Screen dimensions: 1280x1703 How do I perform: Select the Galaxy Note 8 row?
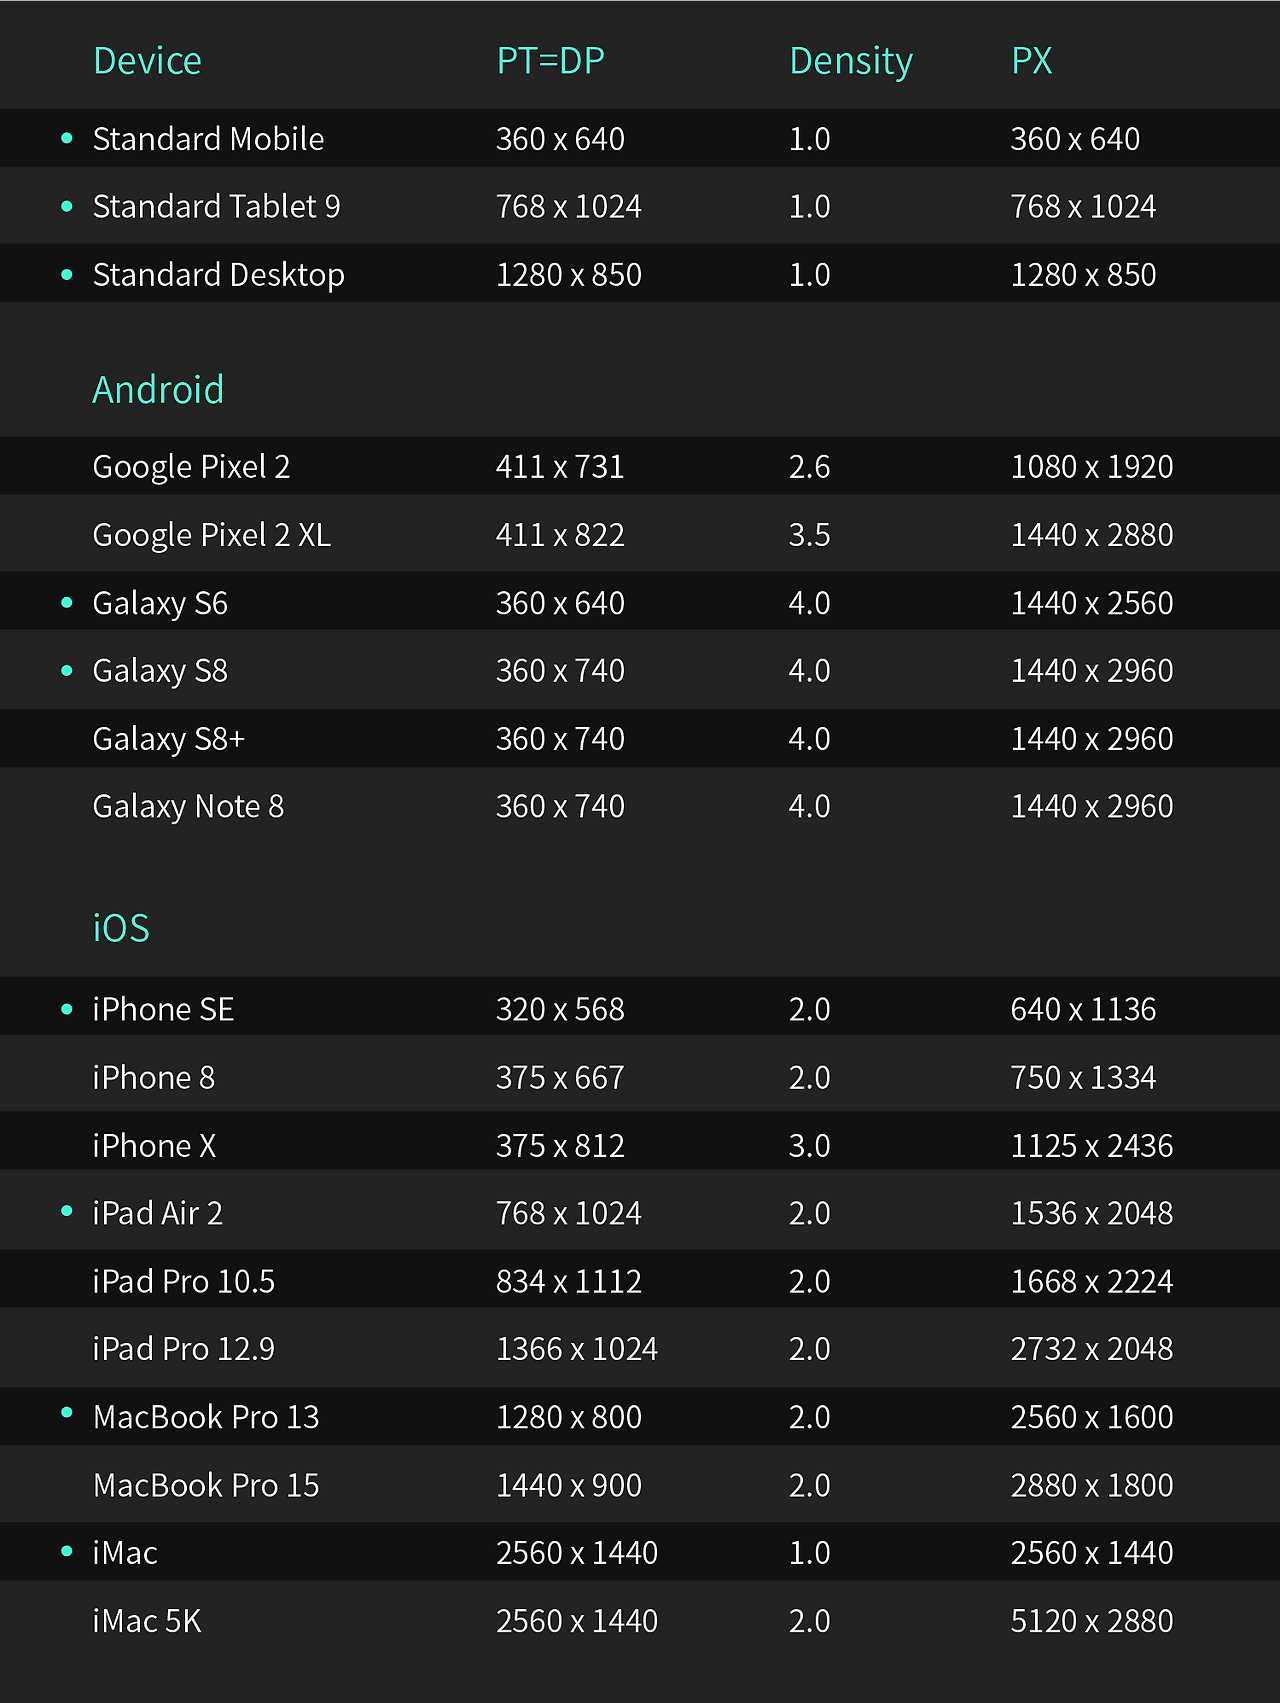[x=640, y=806]
